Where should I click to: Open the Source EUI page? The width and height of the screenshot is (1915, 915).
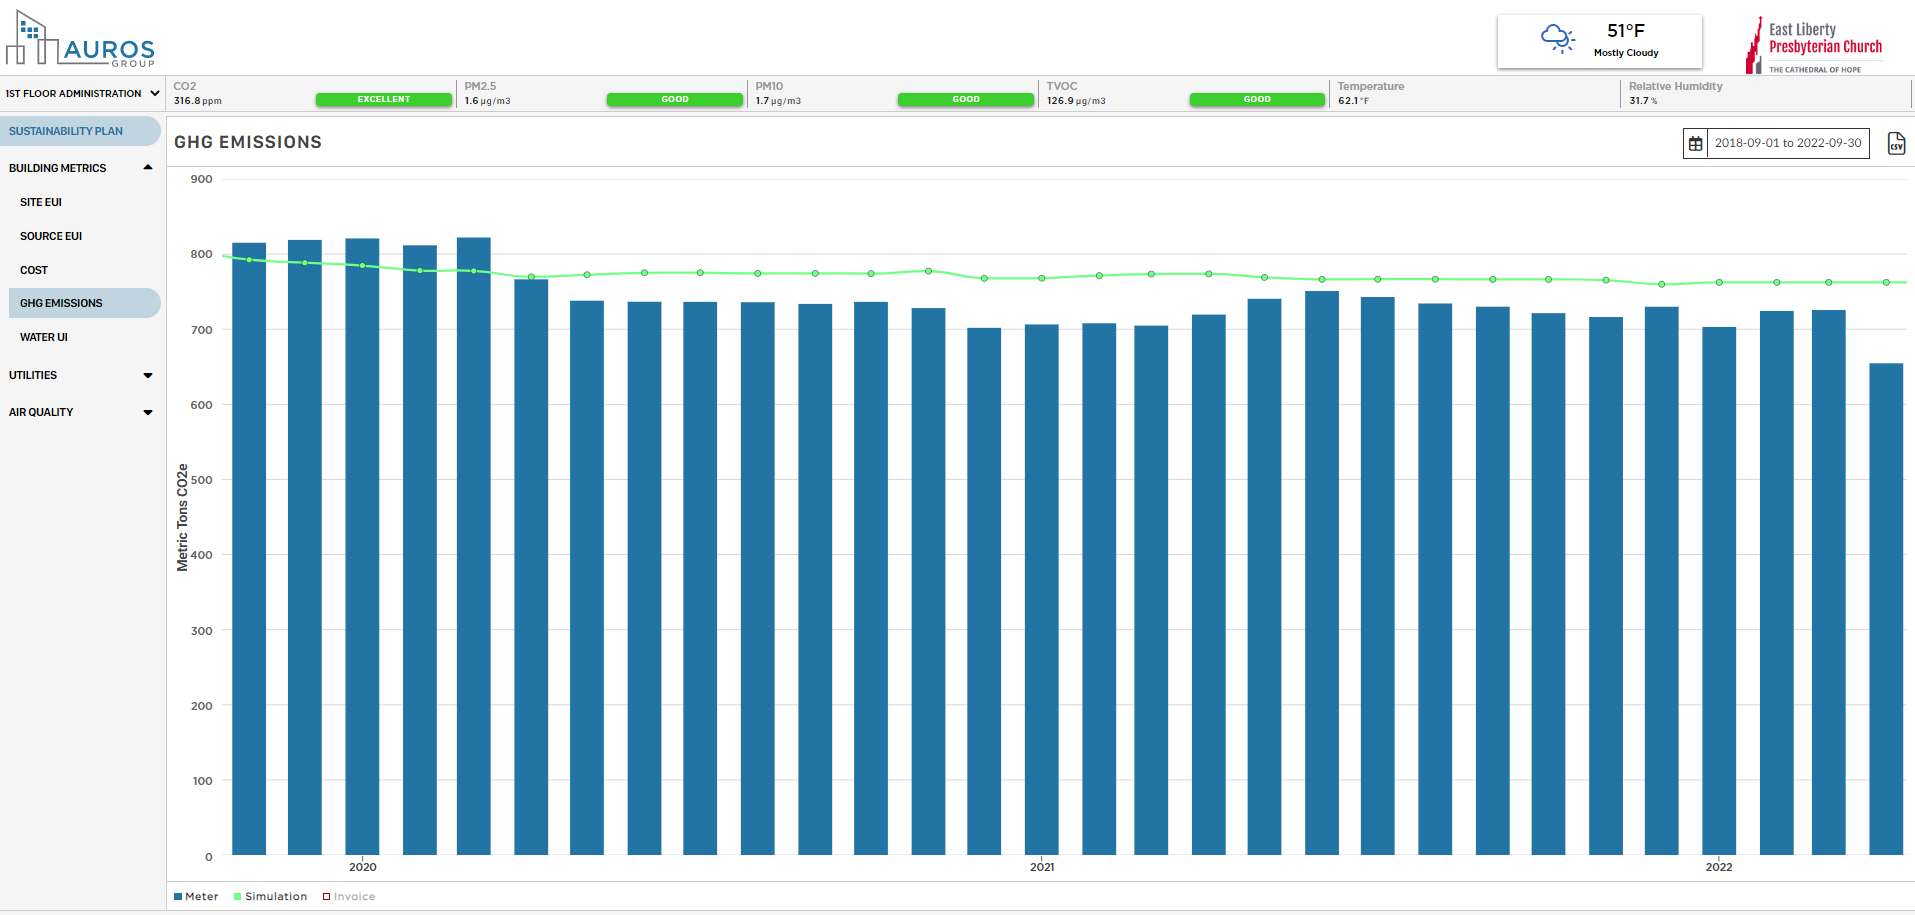(x=51, y=236)
